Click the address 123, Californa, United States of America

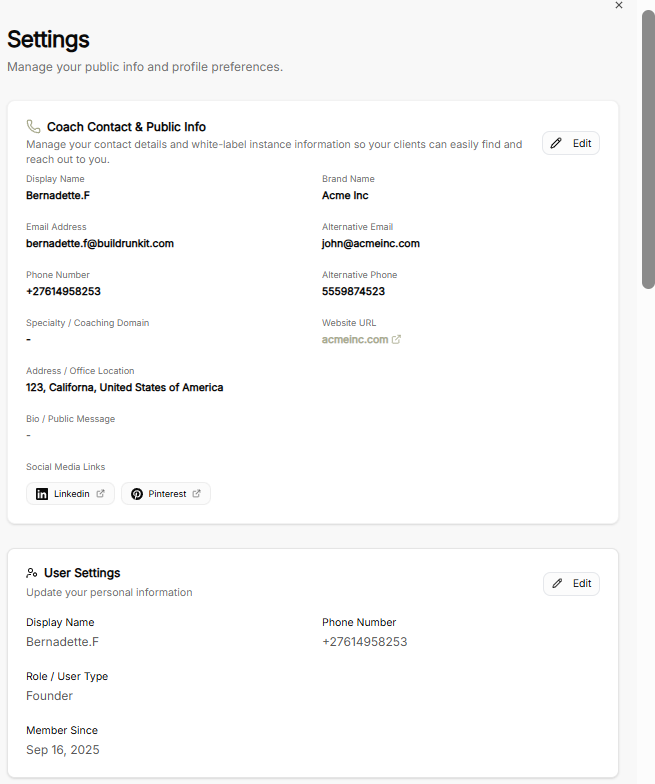pos(124,388)
